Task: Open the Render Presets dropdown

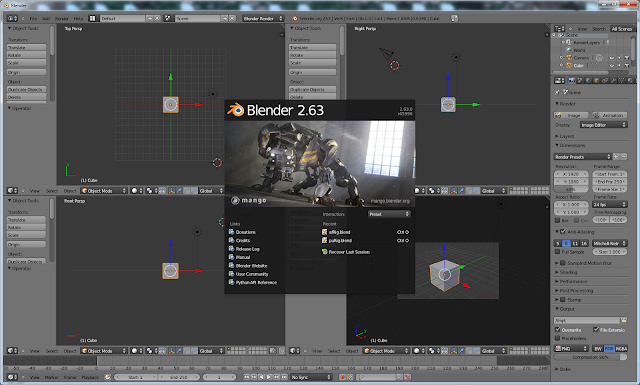Action: tap(582, 157)
